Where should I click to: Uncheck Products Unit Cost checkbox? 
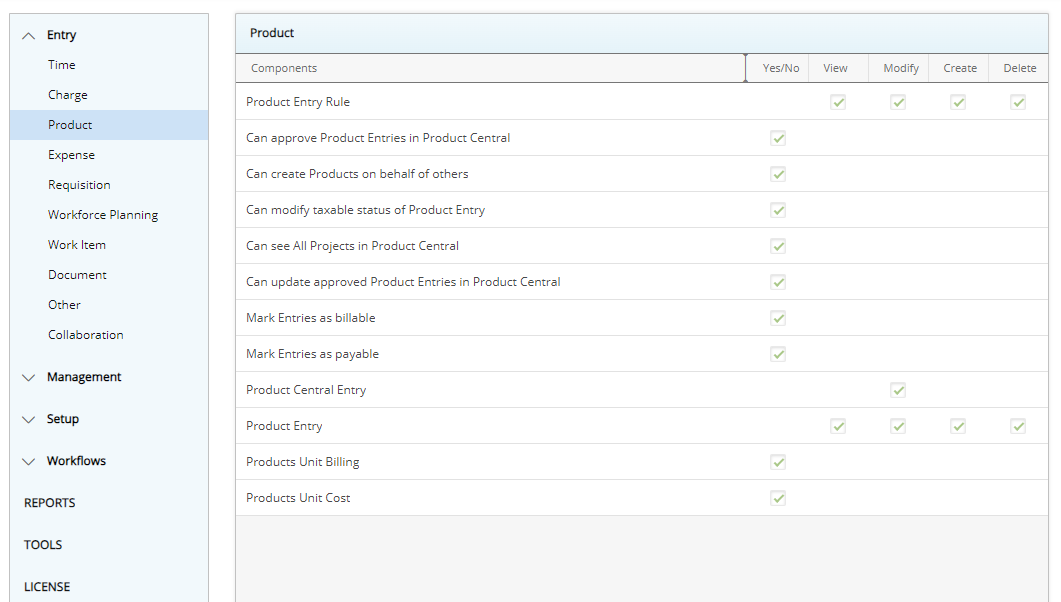pos(778,498)
